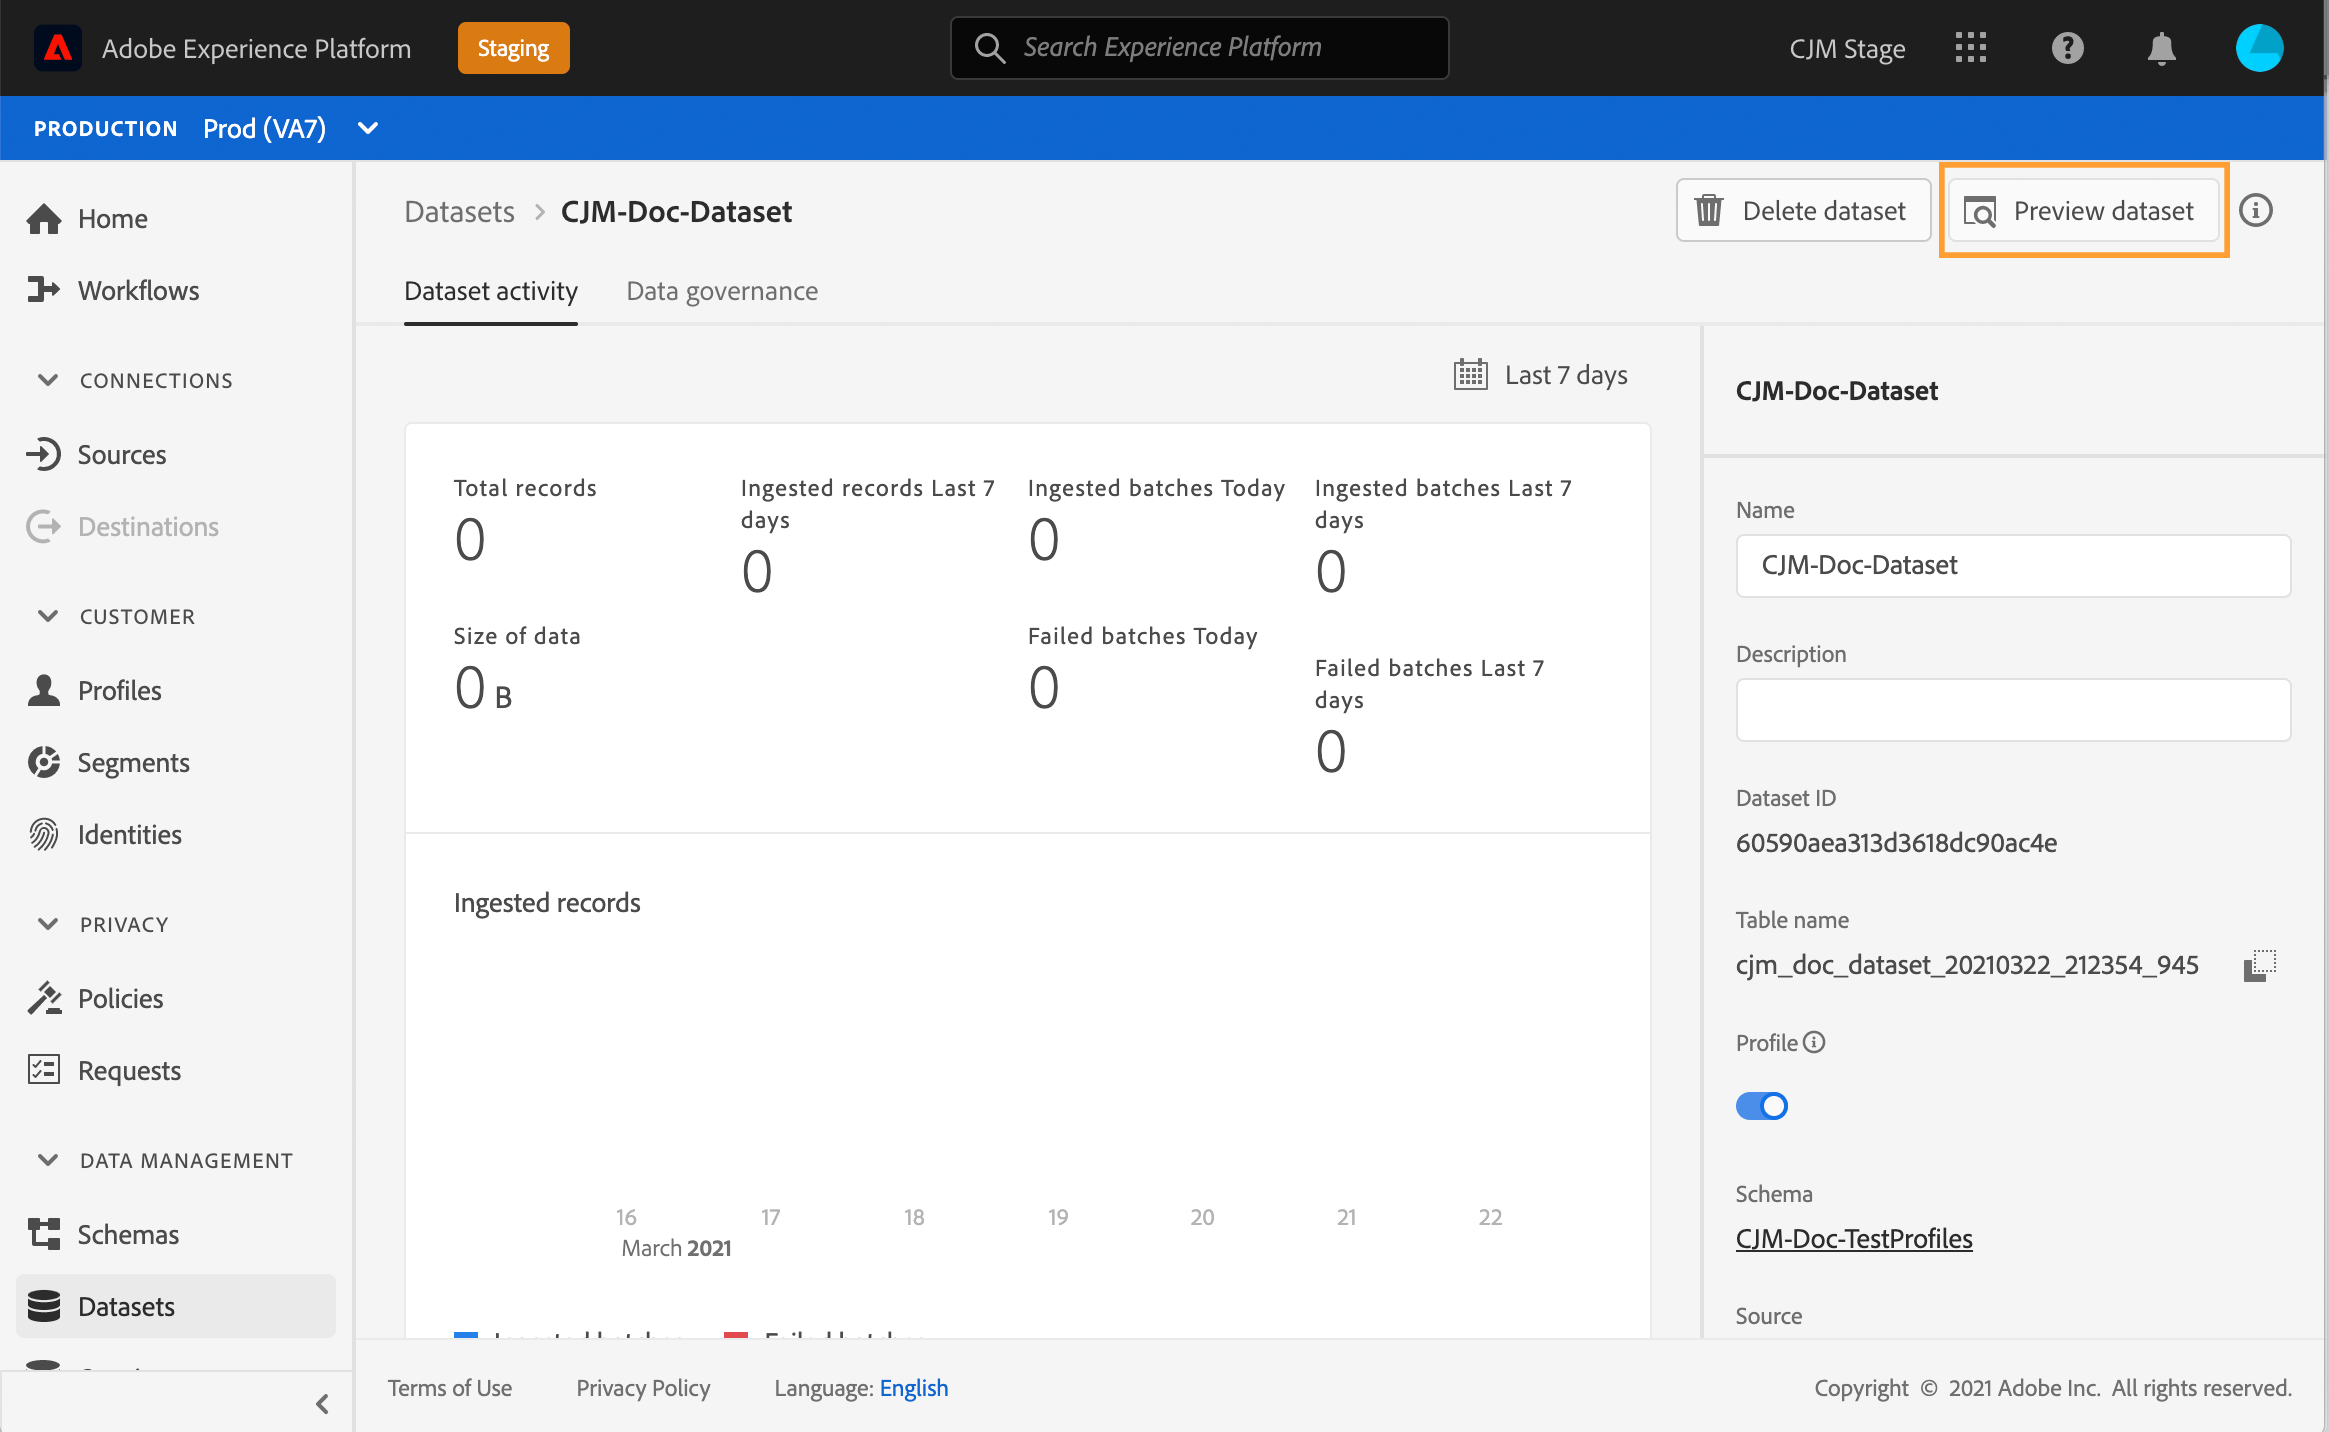Collapse the DATA MANAGEMENT section
The image size is (2329, 1432).
(x=48, y=1160)
